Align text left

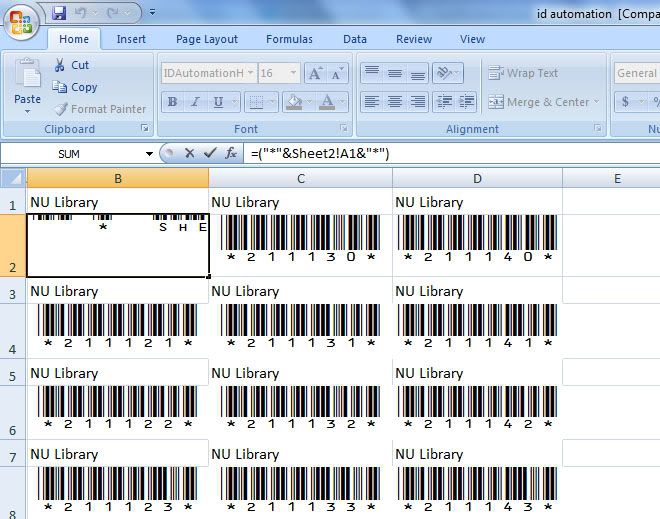coord(372,102)
